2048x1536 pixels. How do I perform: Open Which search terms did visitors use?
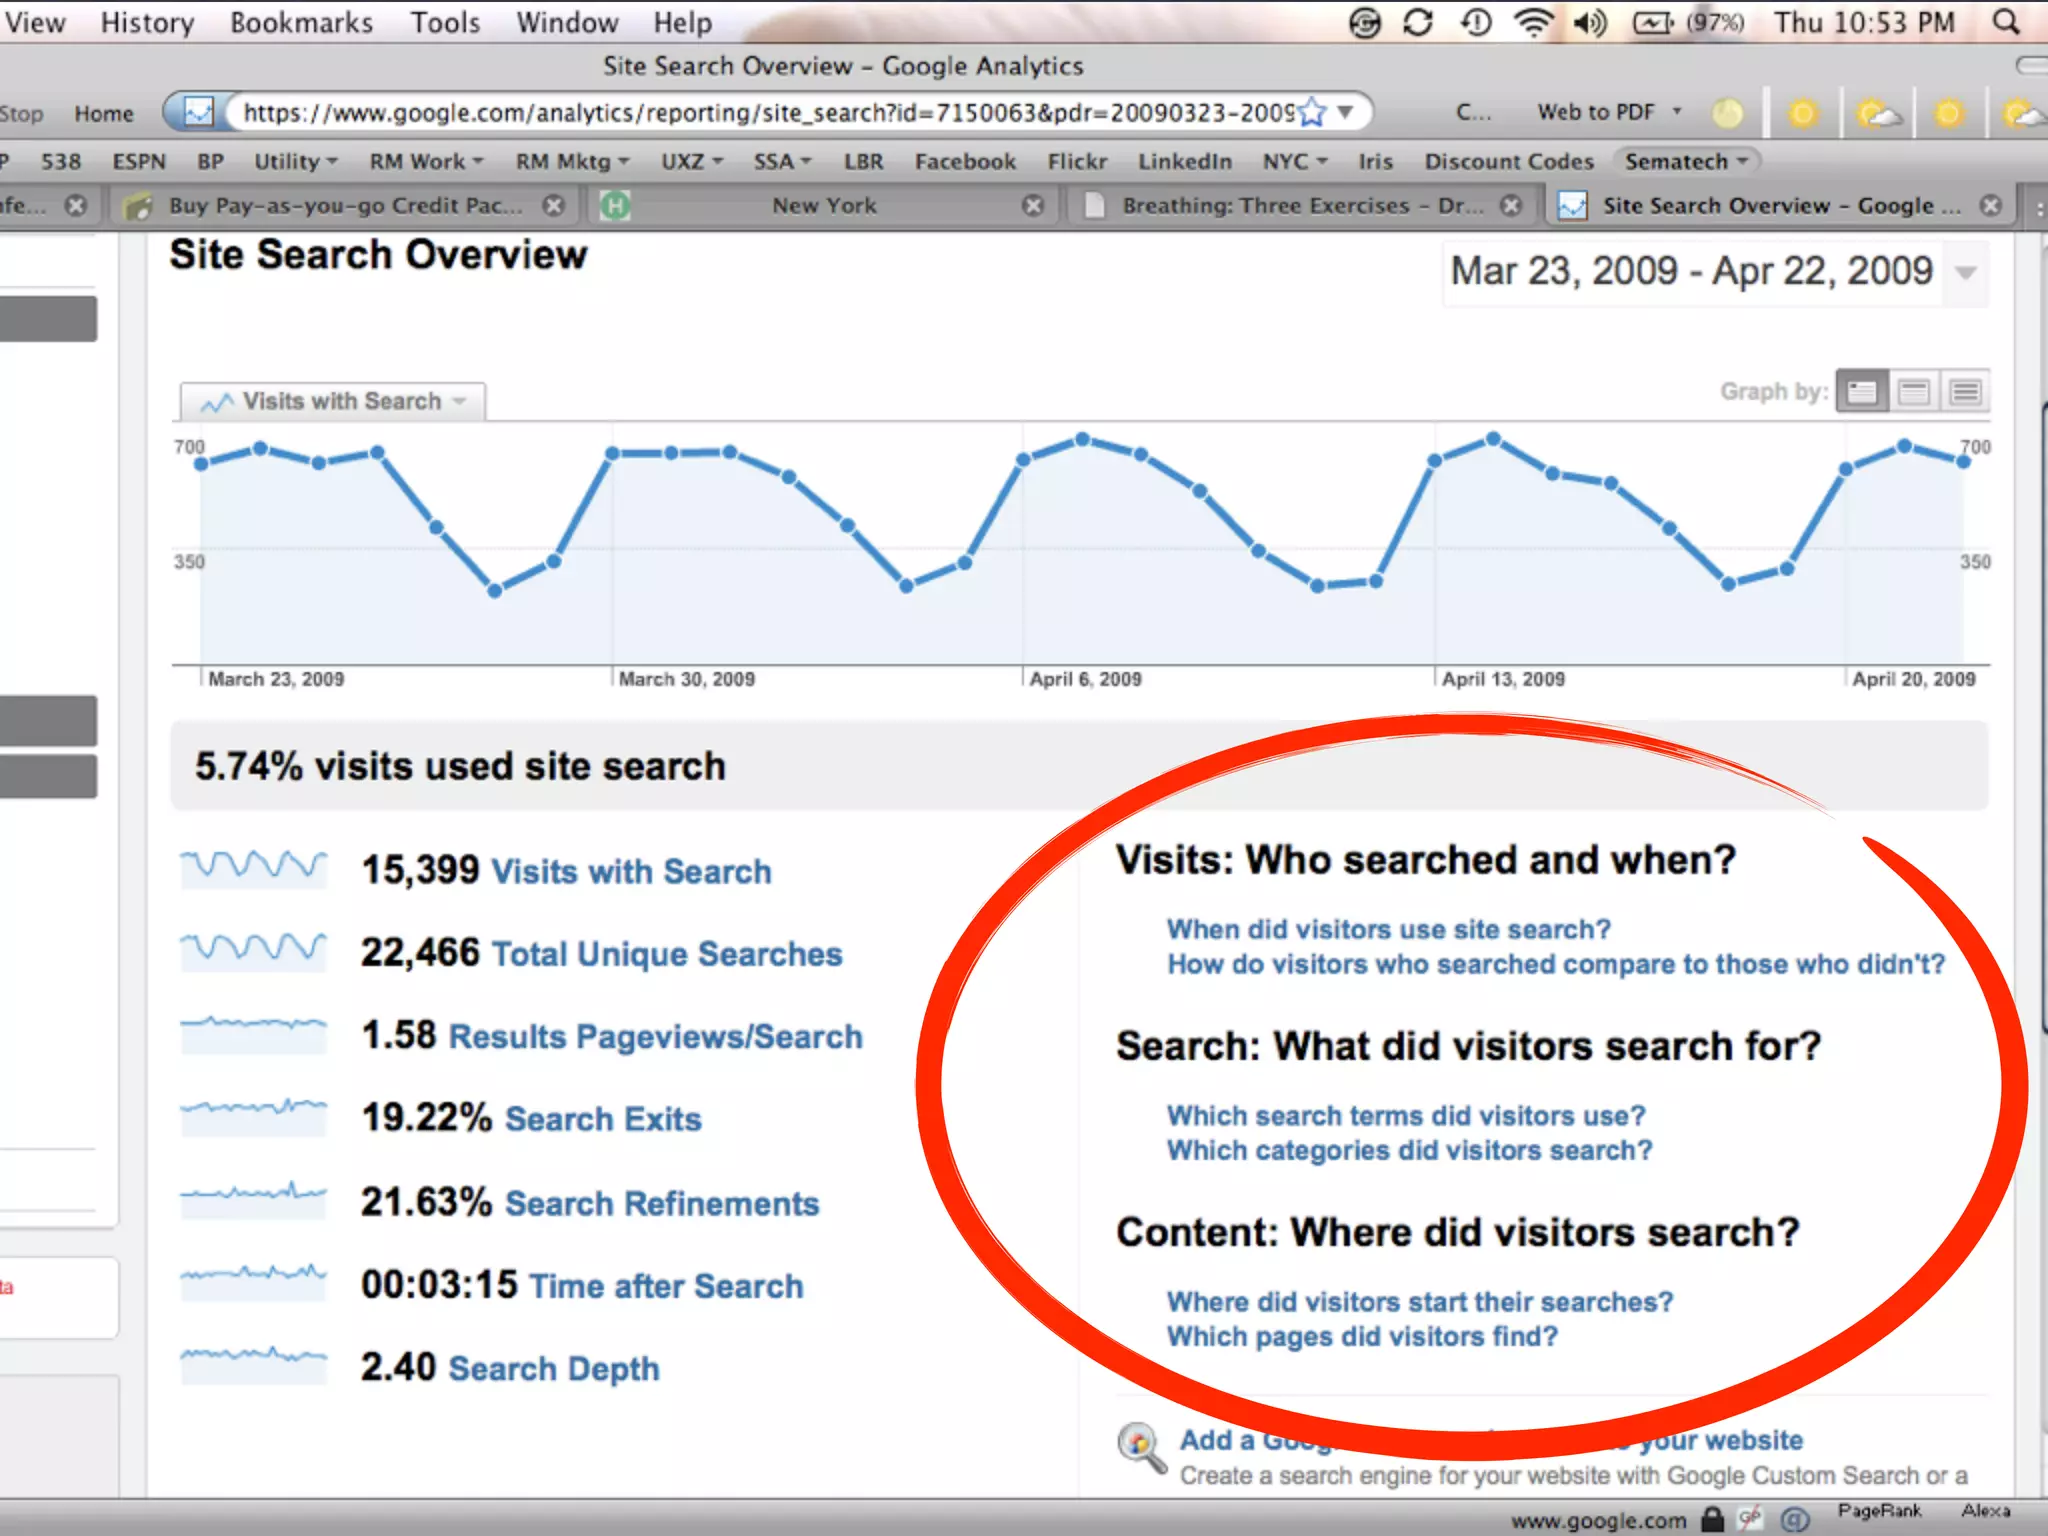pyautogui.click(x=1405, y=1115)
